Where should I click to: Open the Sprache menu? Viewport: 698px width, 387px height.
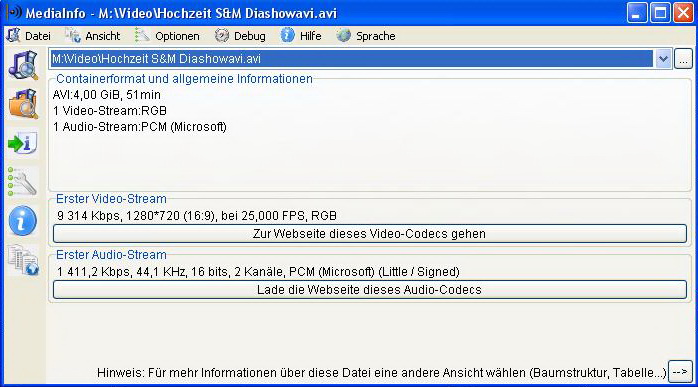coord(365,36)
